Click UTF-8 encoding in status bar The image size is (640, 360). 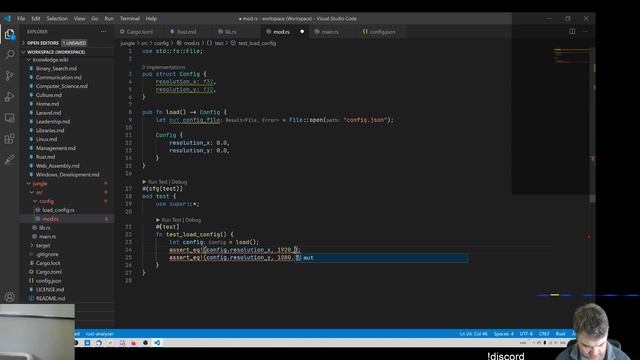tap(526, 334)
